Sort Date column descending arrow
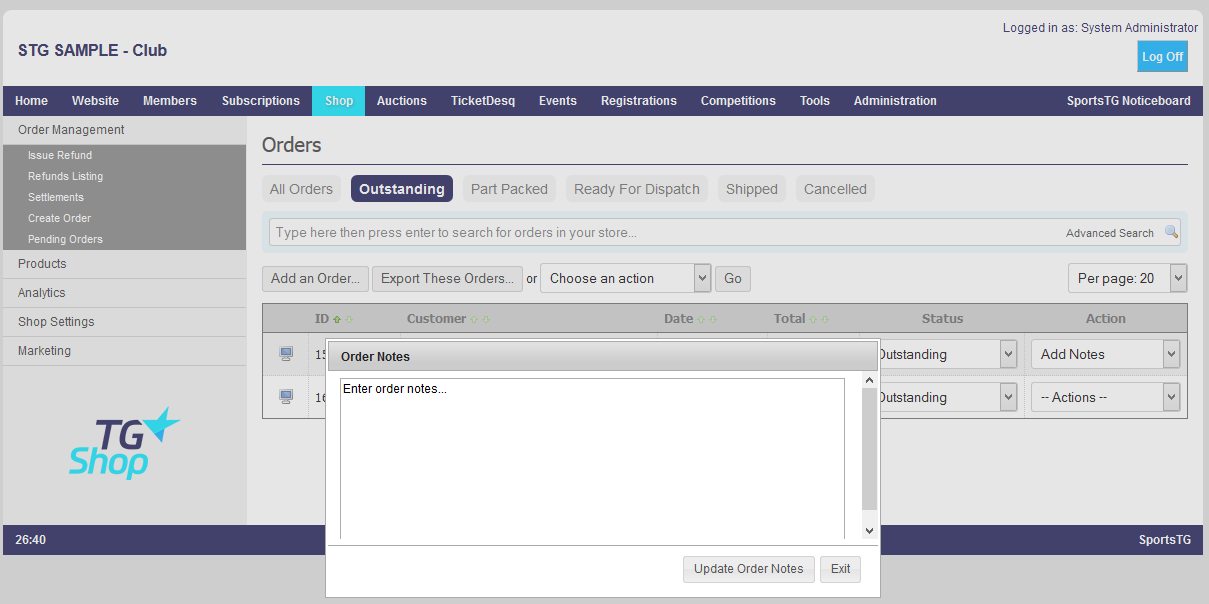Viewport: 1209px width, 604px height. (x=713, y=320)
